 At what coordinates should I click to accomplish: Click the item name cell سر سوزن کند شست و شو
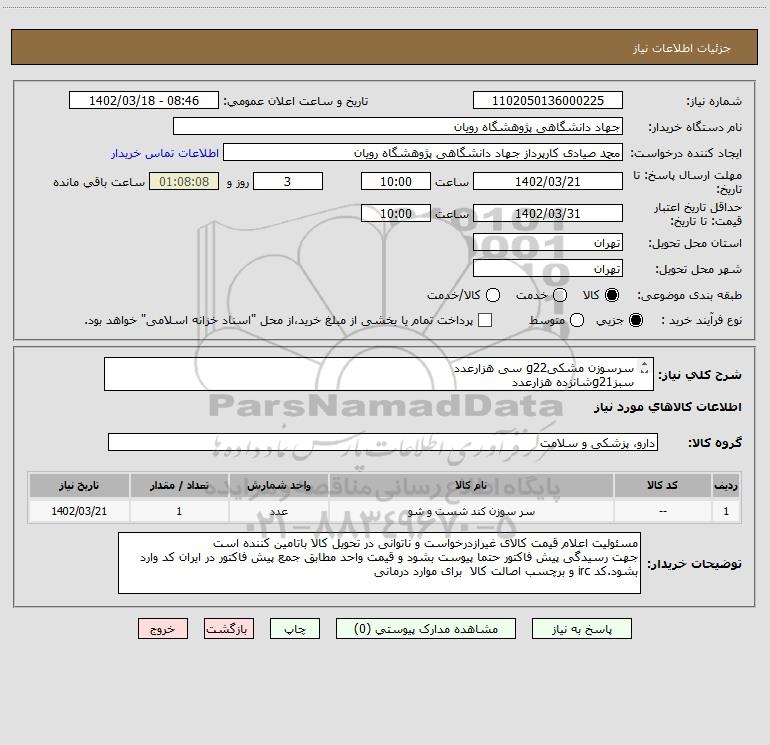[471, 511]
